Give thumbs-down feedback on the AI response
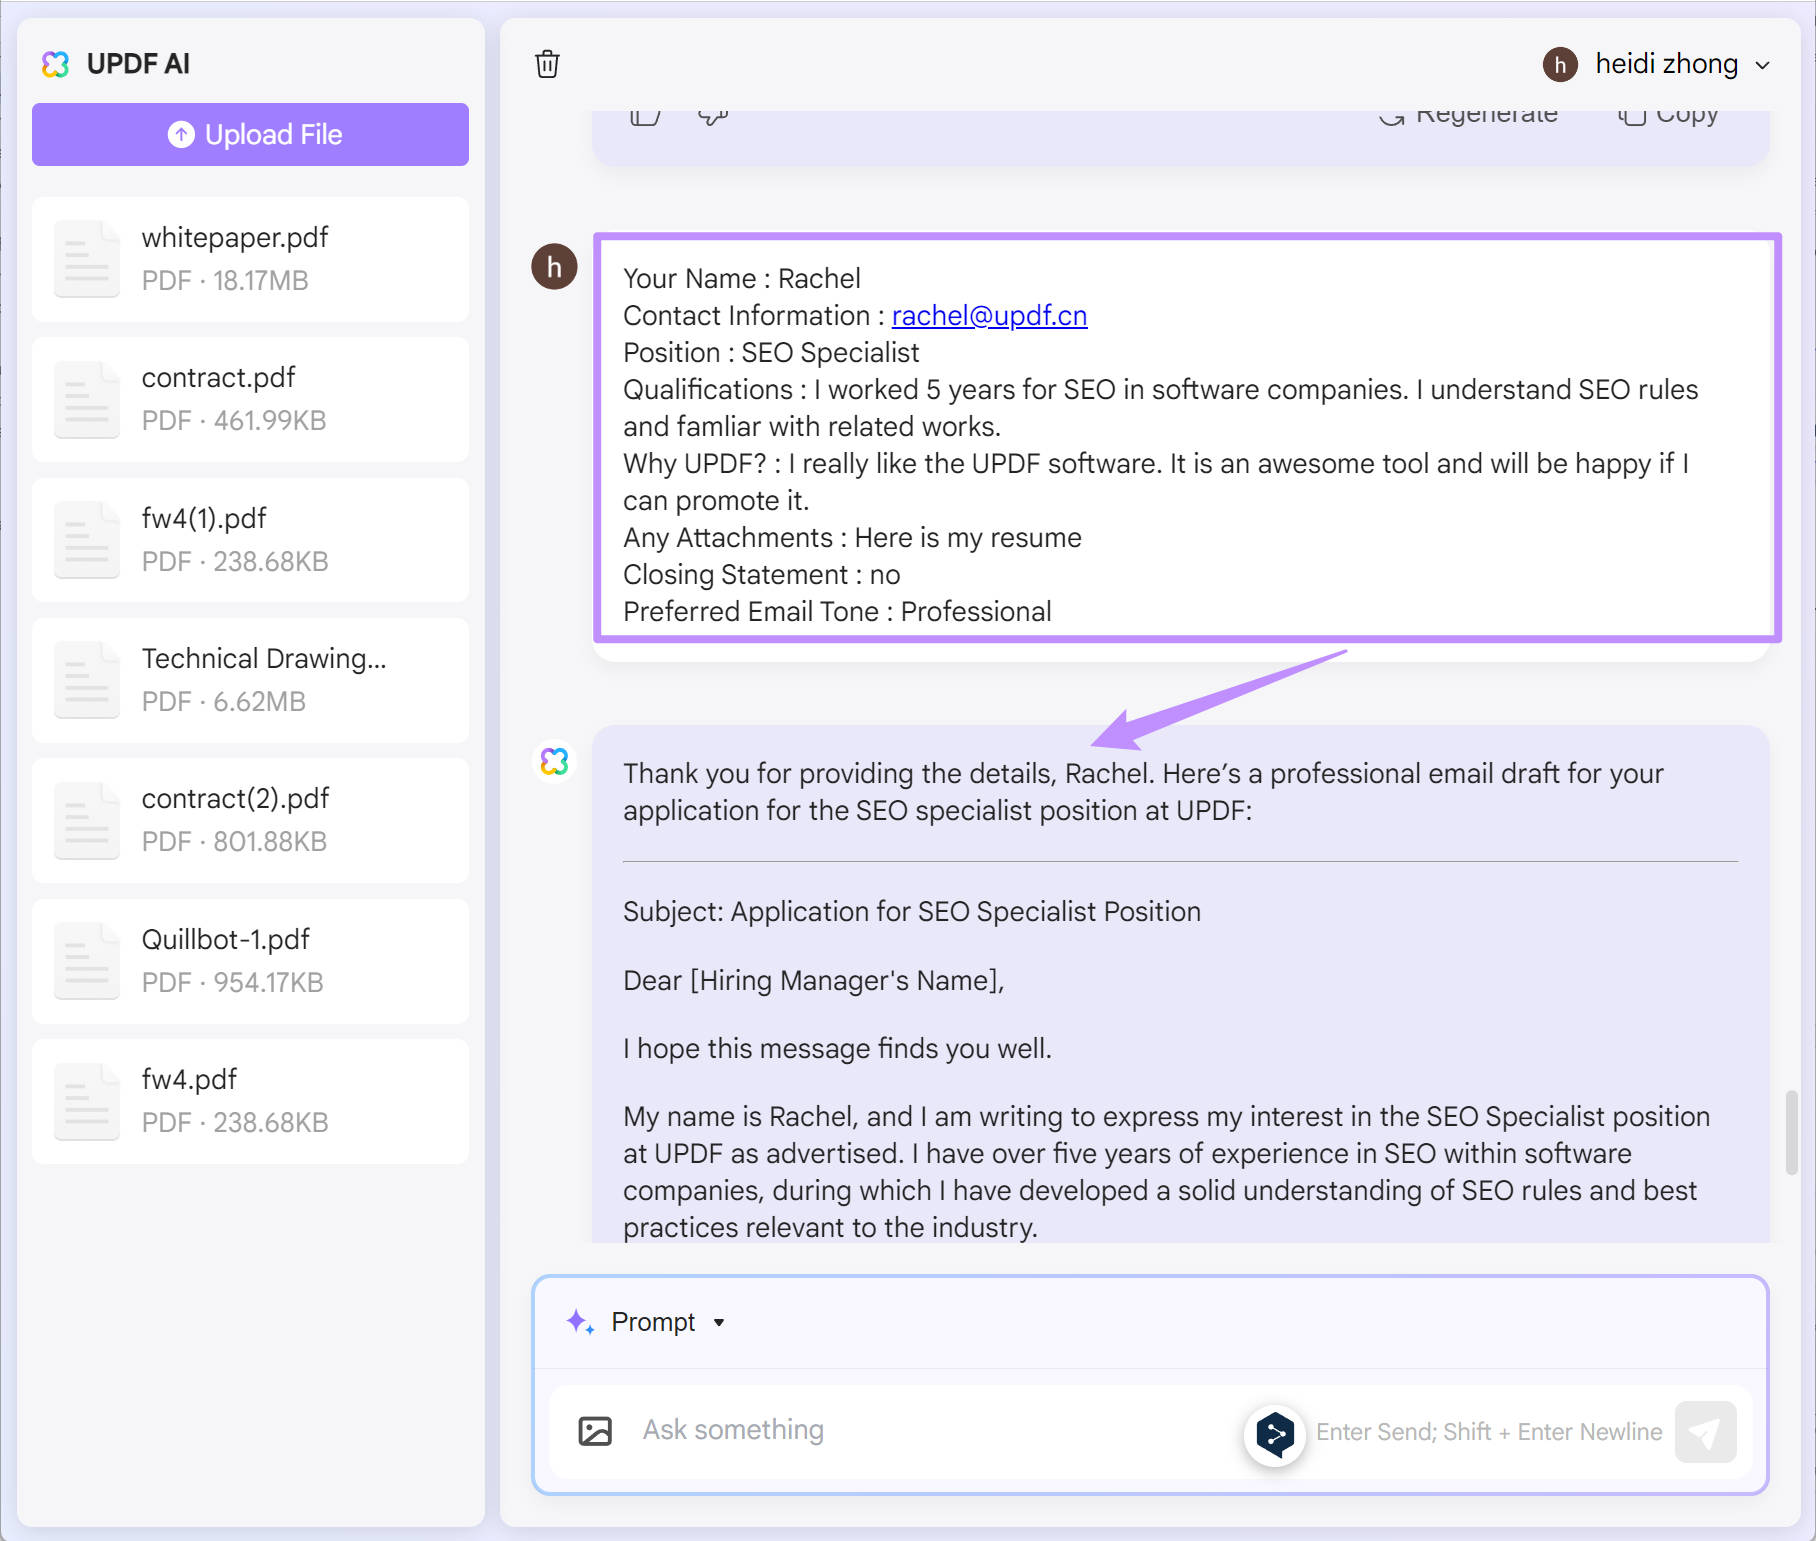This screenshot has height=1541, width=1816. click(713, 113)
